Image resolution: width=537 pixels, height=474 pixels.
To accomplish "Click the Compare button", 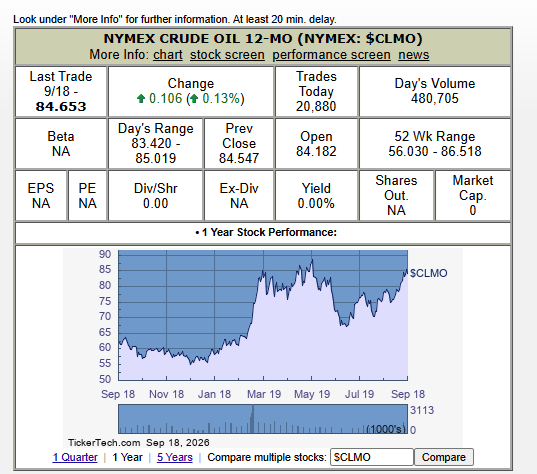I will pyautogui.click(x=444, y=457).
